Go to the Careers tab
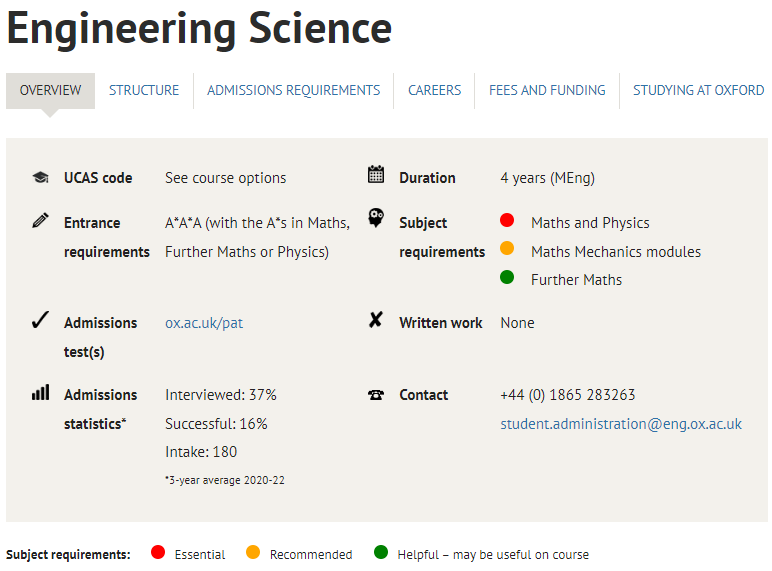The image size is (772, 571). [x=434, y=91]
